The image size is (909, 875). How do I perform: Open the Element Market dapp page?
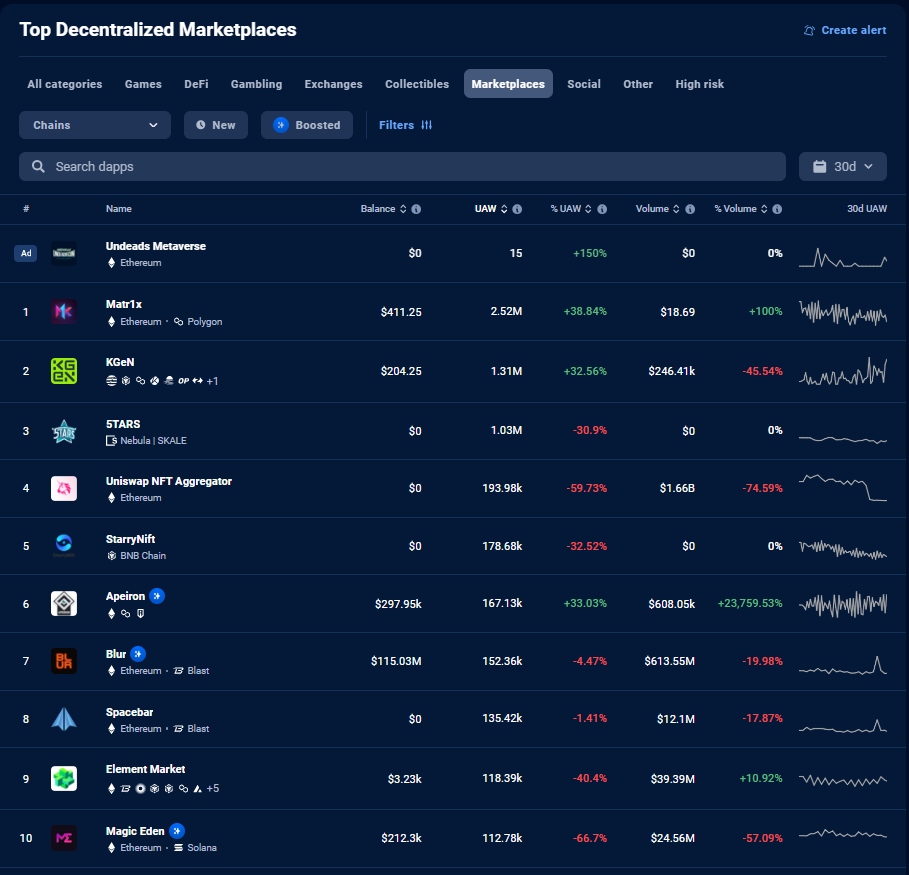[146, 769]
